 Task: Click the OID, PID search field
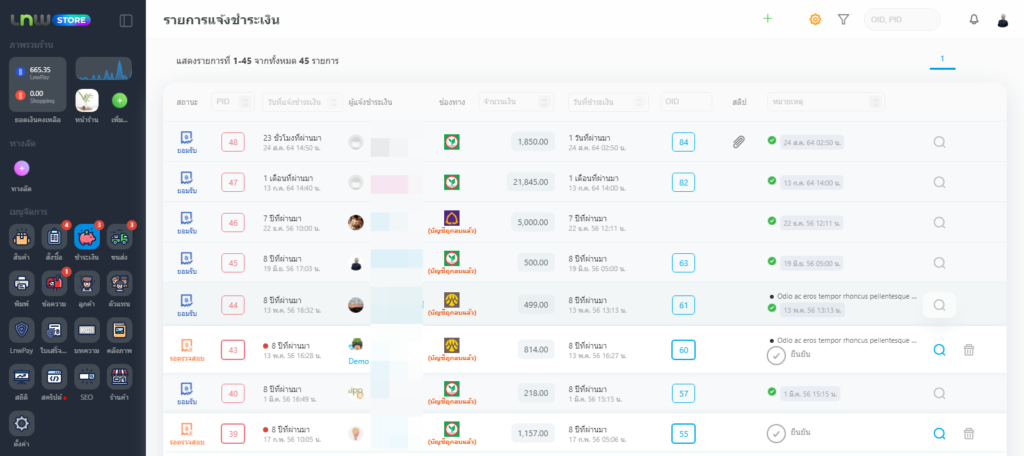[901, 19]
